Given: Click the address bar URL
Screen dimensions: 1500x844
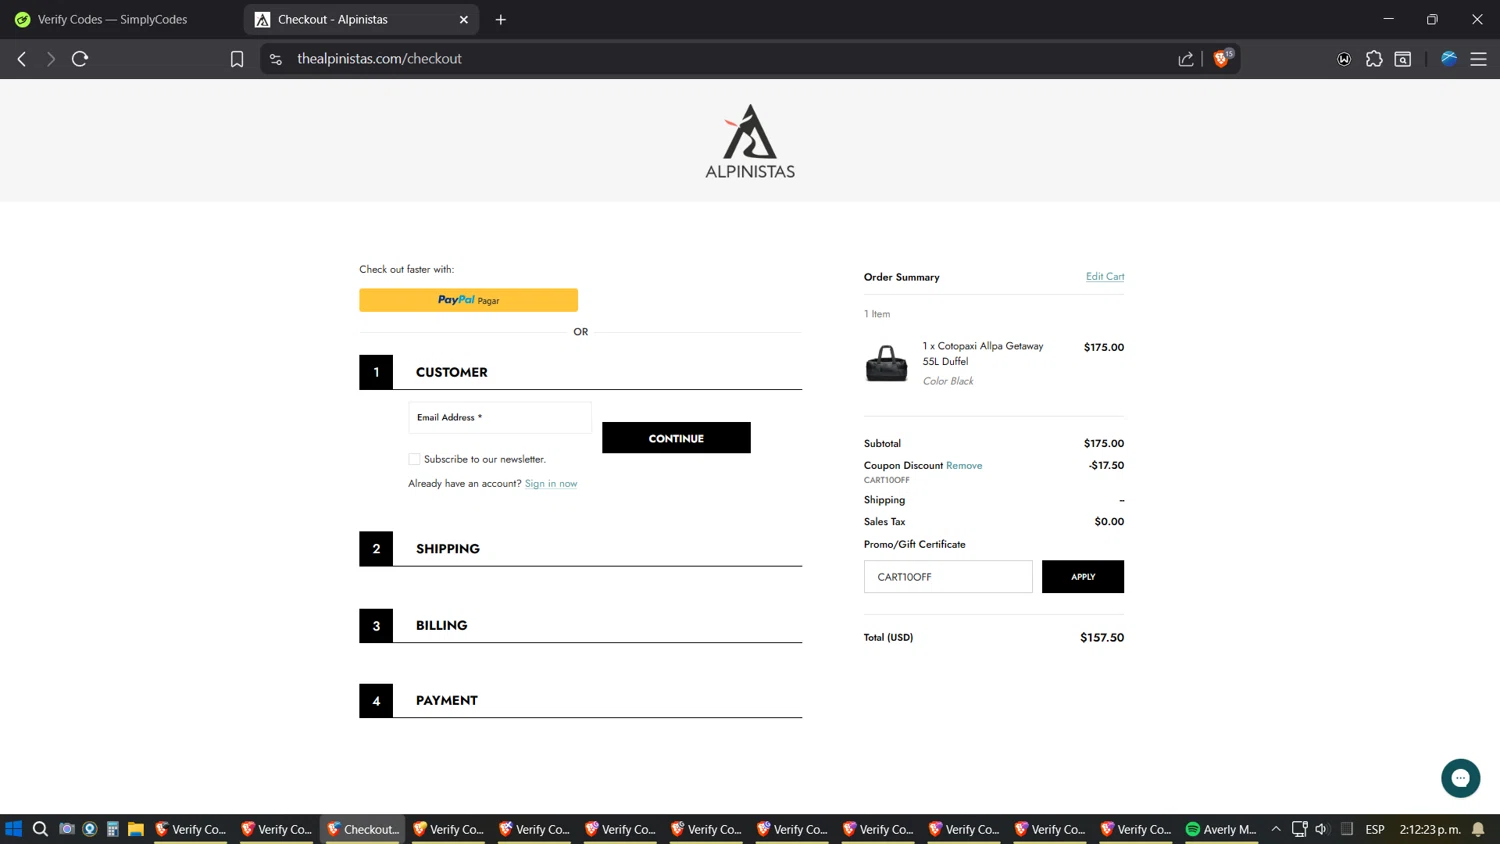Looking at the screenshot, I should click(x=379, y=59).
